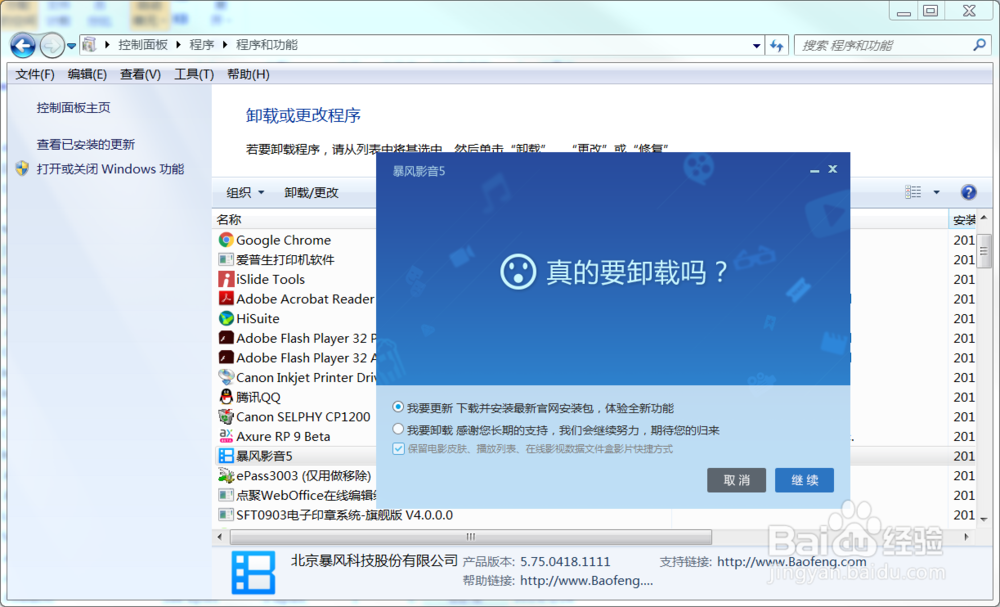Open the recent pages dropdown arrow

[x=71, y=46]
